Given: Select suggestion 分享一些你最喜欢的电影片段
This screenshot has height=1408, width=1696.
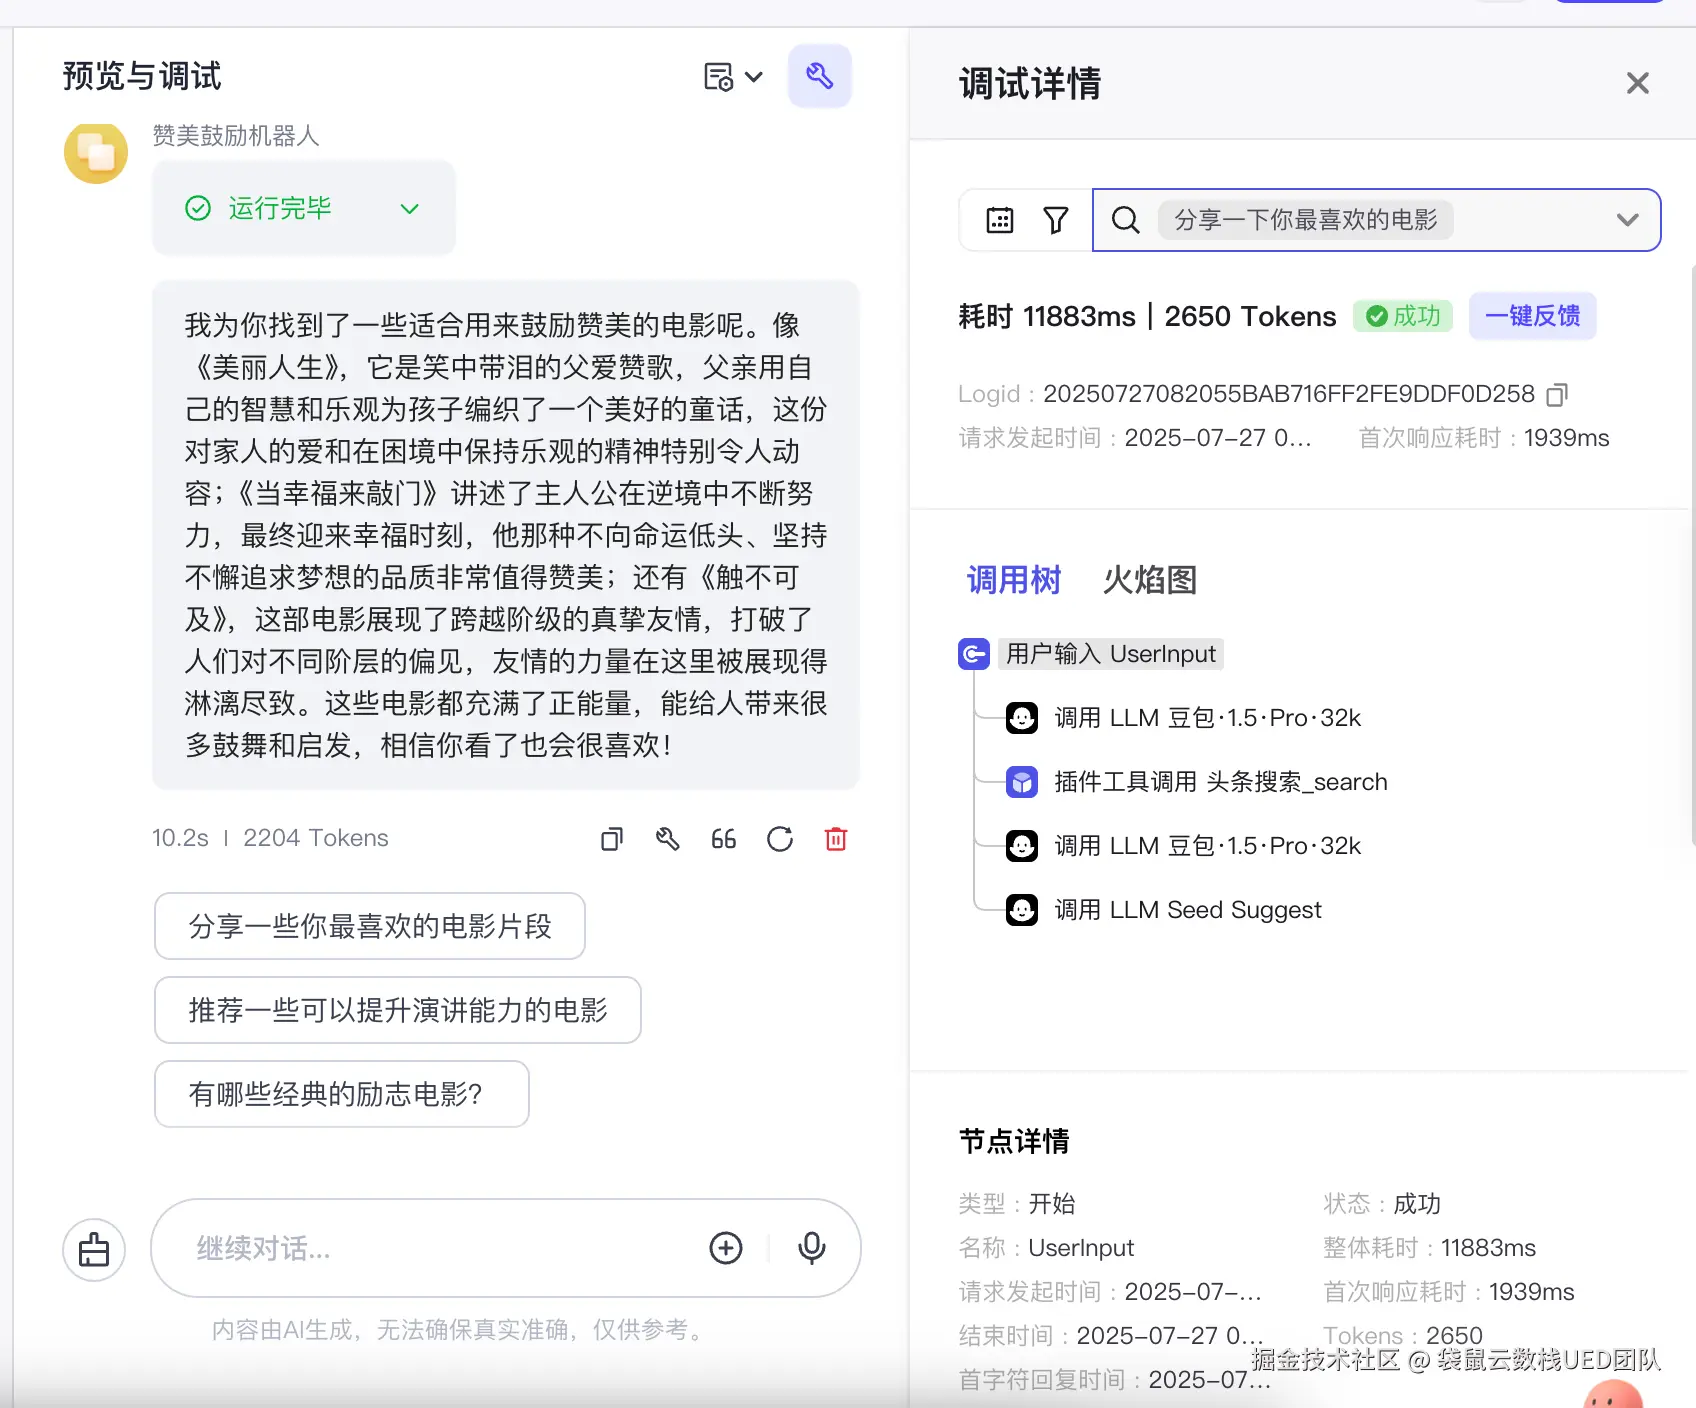Looking at the screenshot, I should (370, 926).
